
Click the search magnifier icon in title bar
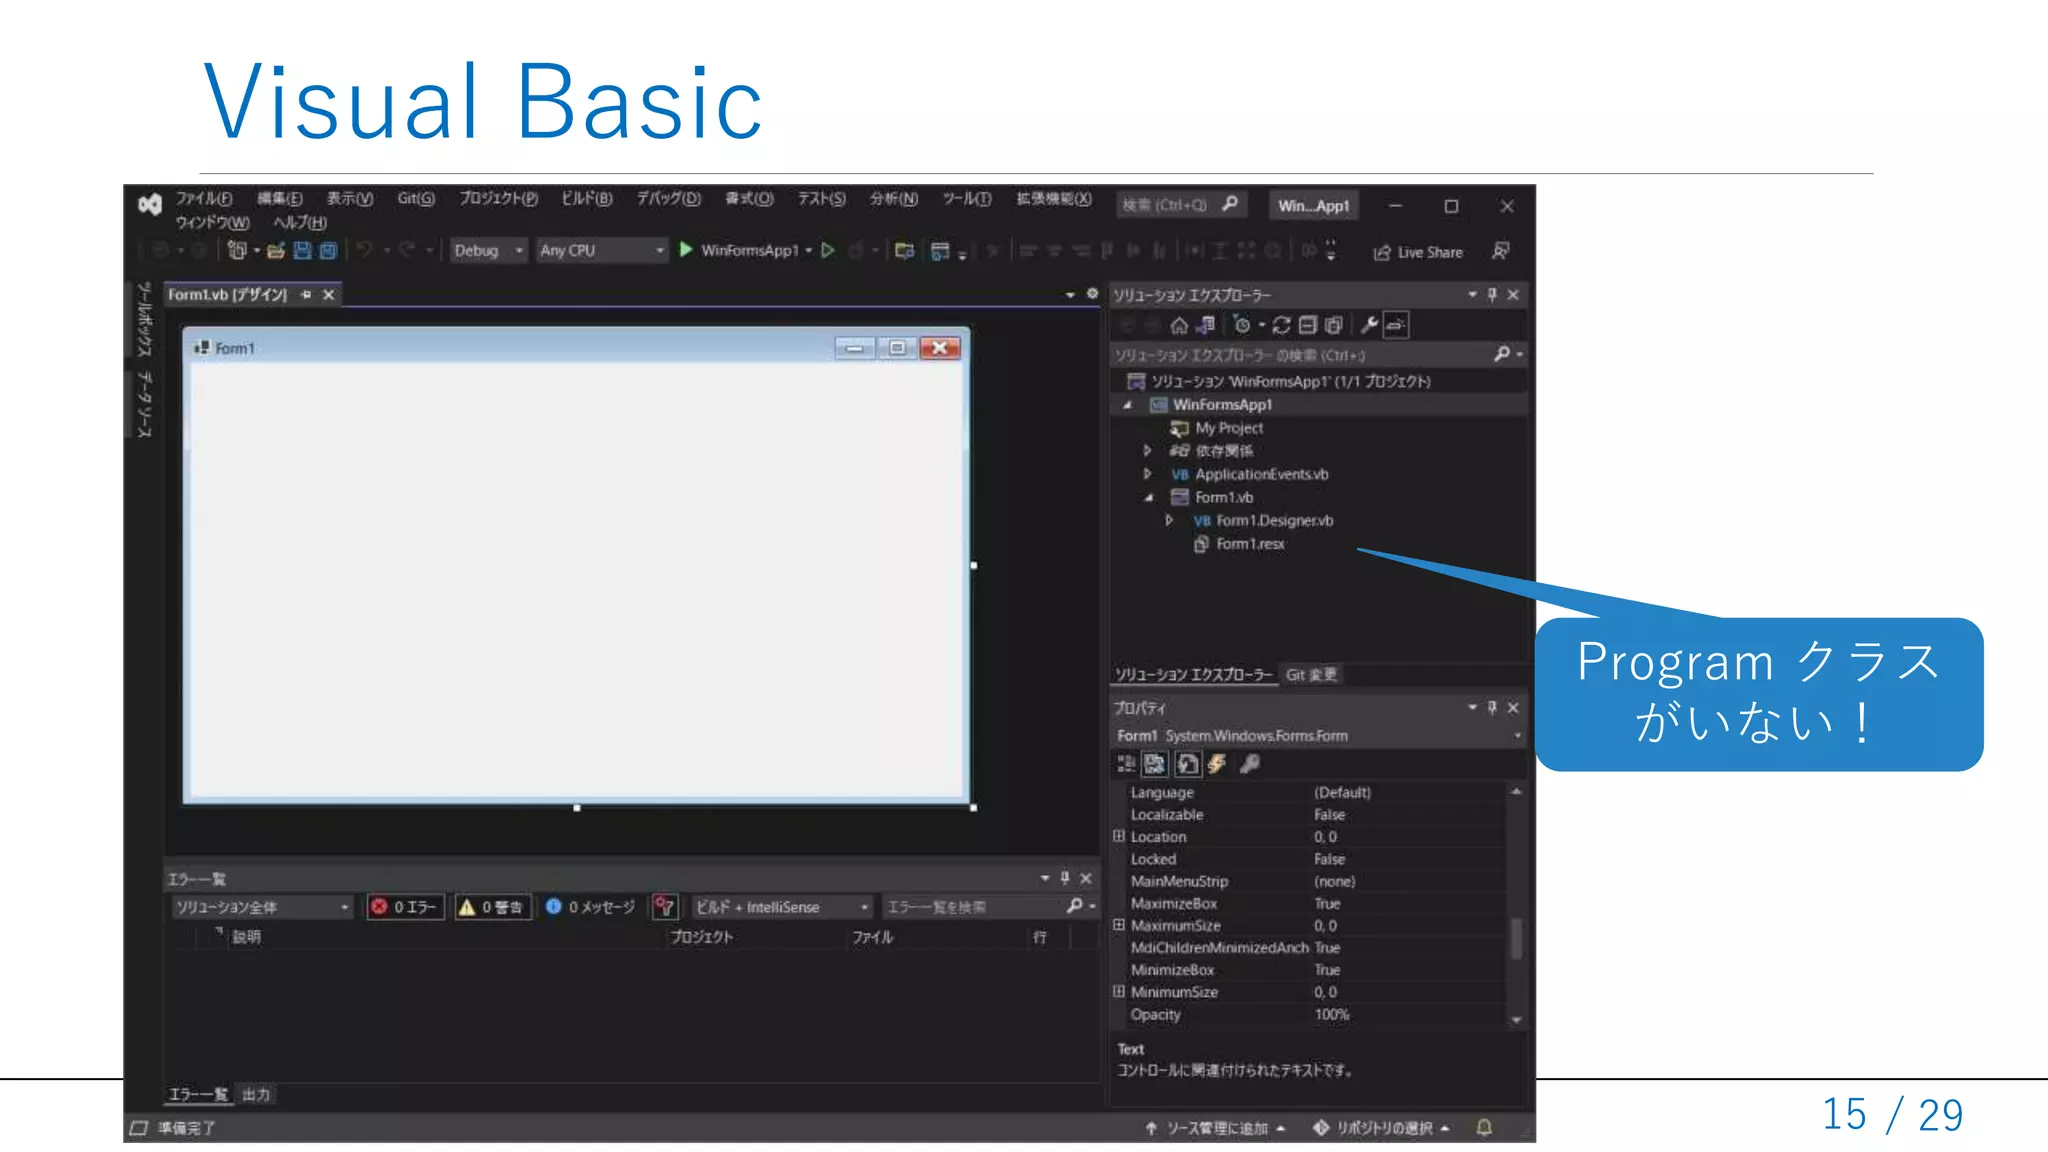pos(1231,204)
